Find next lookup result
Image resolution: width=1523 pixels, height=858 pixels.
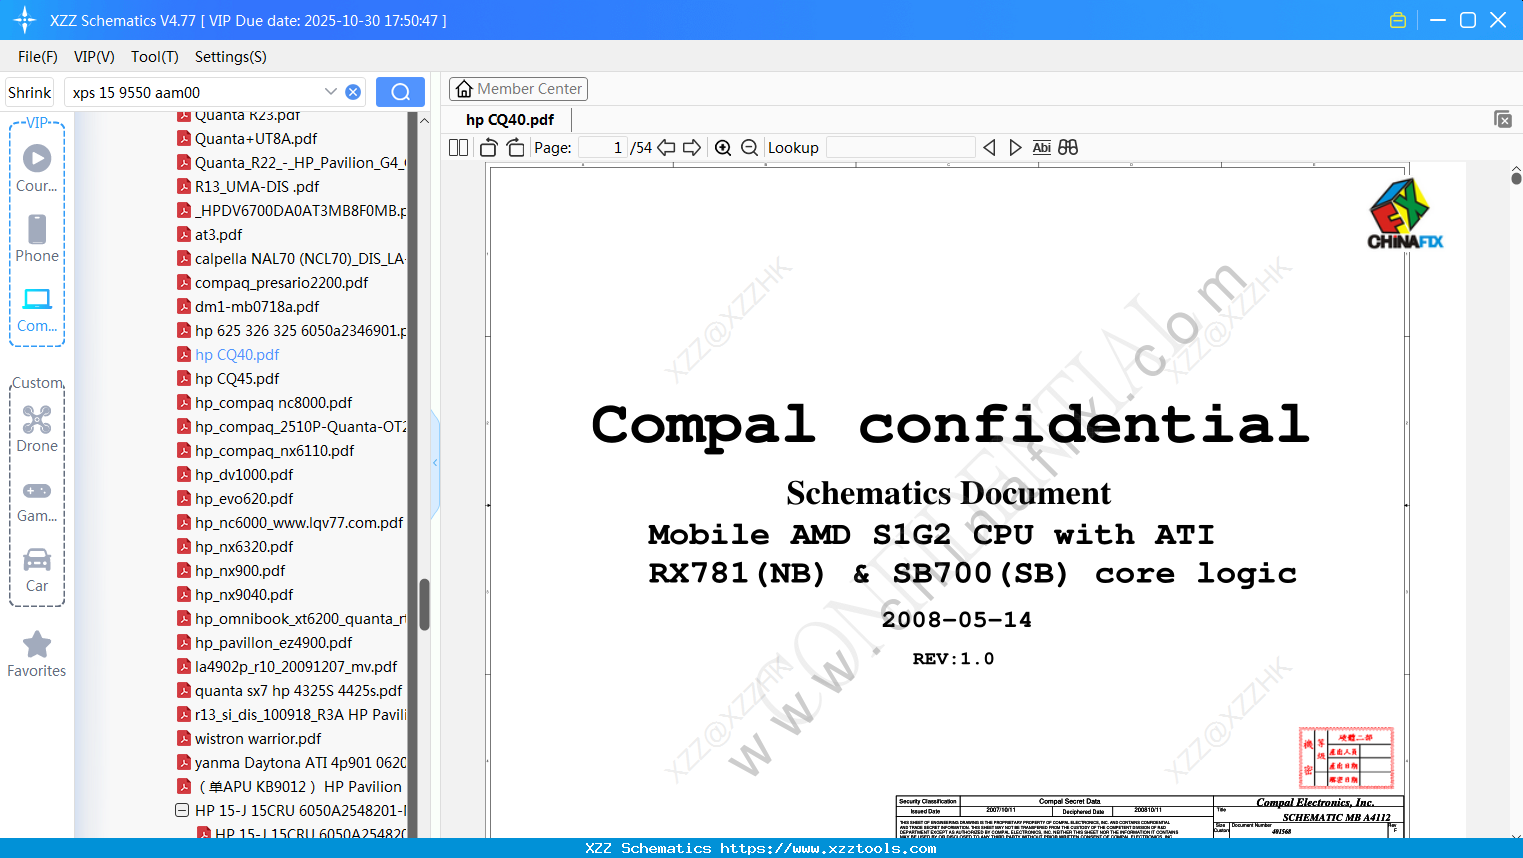coord(1015,148)
